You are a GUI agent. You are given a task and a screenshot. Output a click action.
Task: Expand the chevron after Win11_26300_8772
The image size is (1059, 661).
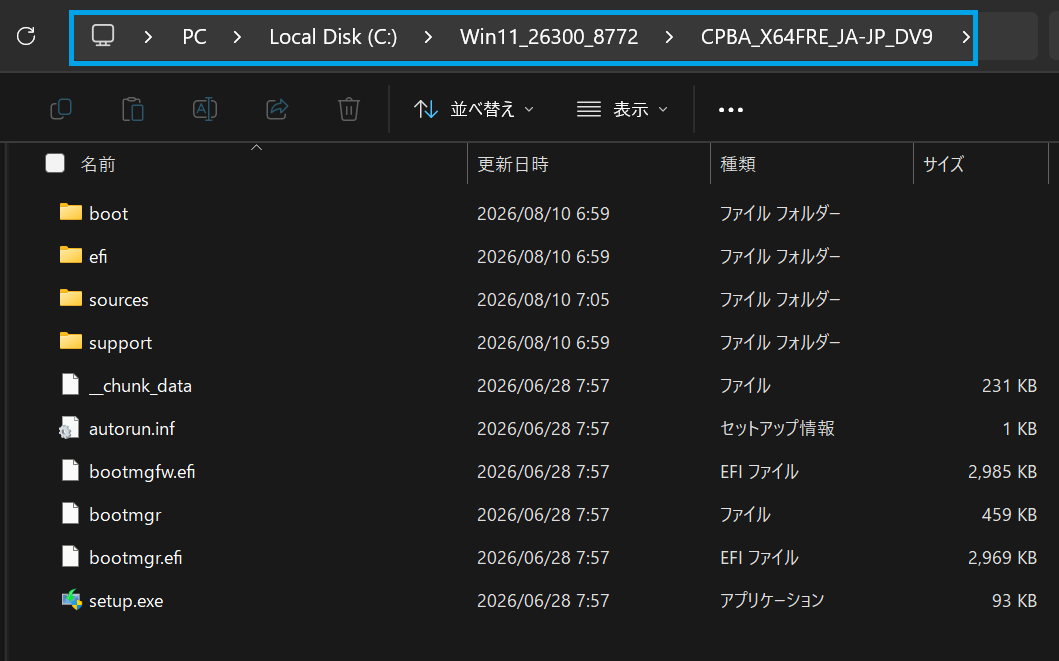tap(669, 36)
